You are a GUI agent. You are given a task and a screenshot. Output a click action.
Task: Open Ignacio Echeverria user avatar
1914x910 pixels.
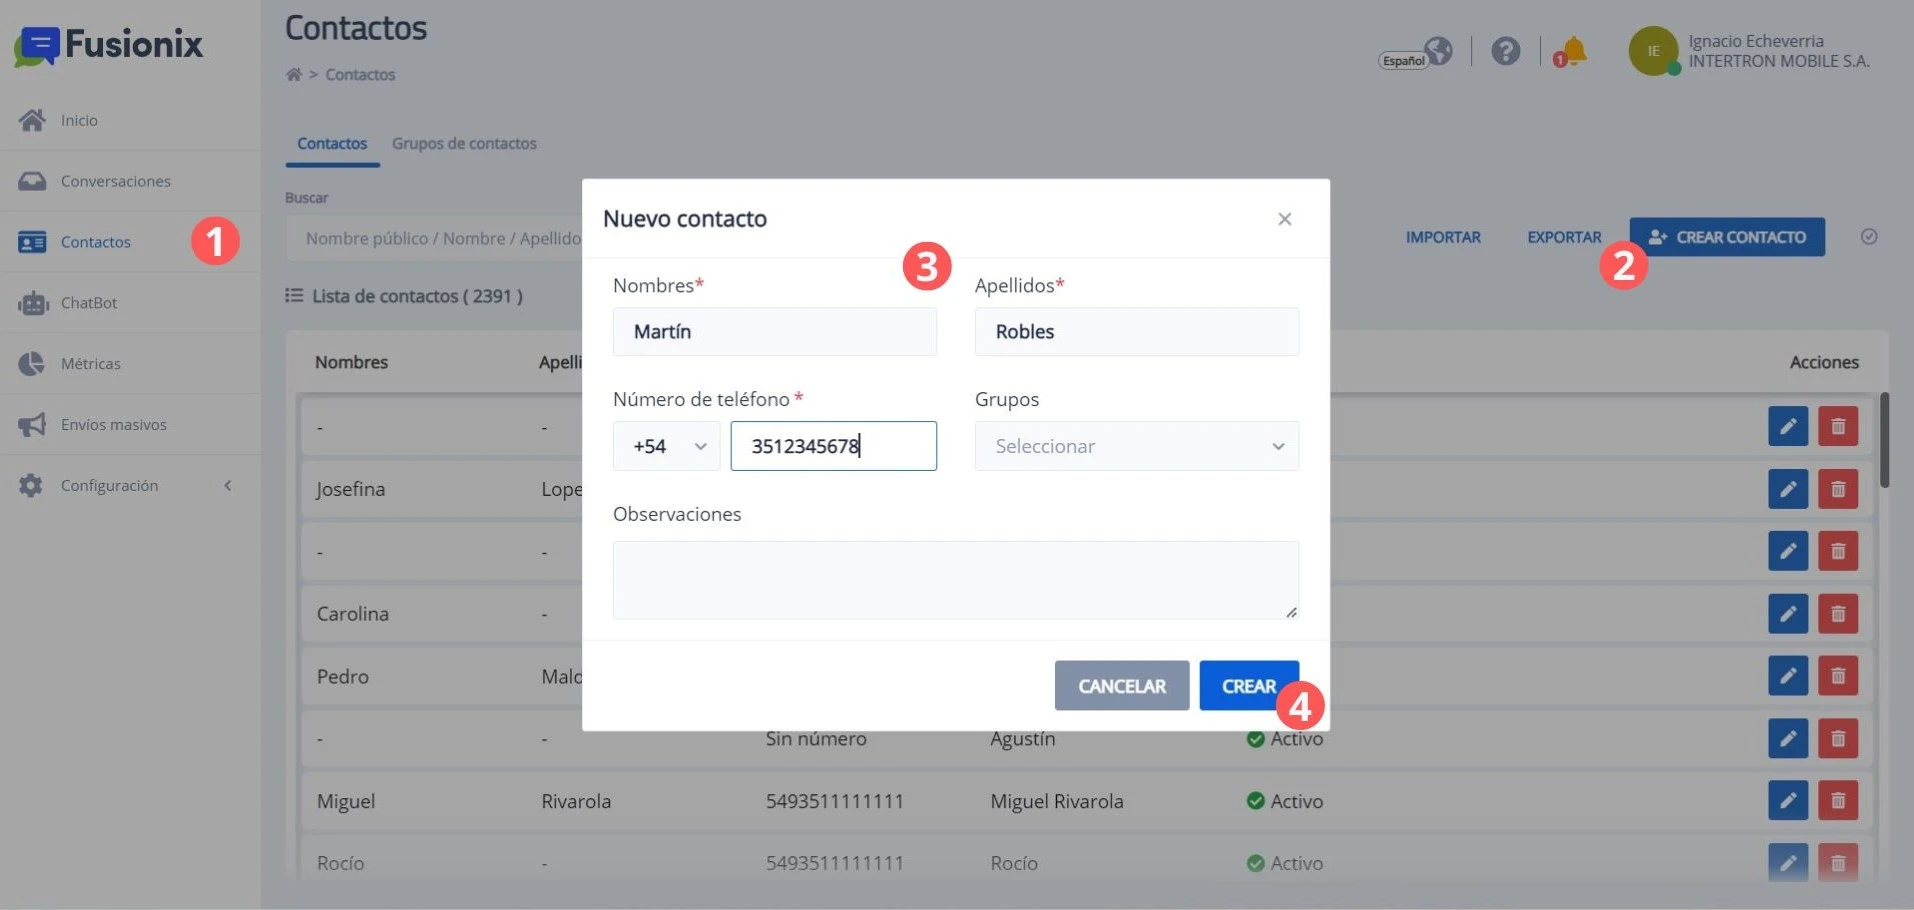(x=1653, y=51)
